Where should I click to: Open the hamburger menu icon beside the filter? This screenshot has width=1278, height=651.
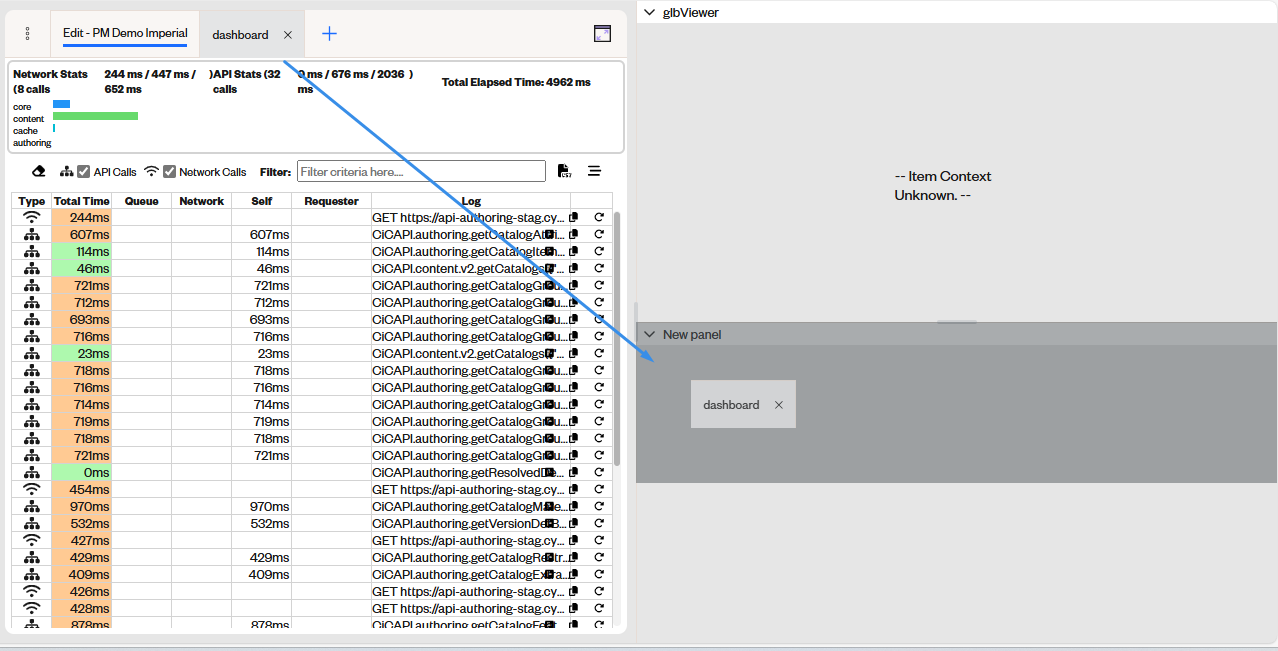point(594,170)
